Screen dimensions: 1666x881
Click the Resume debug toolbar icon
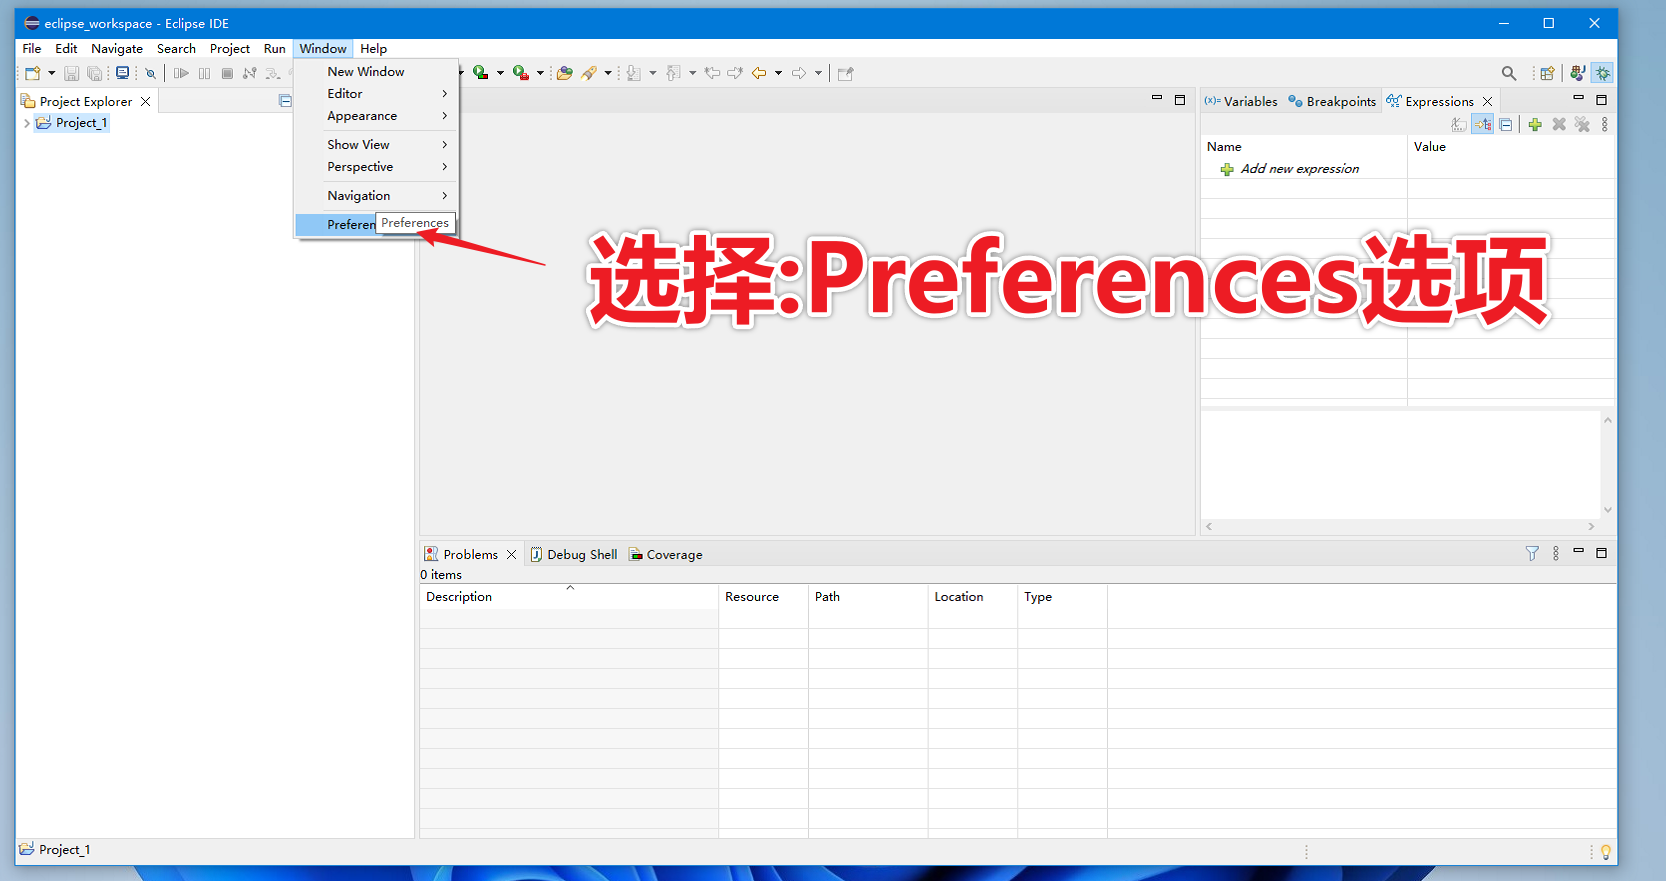181,73
